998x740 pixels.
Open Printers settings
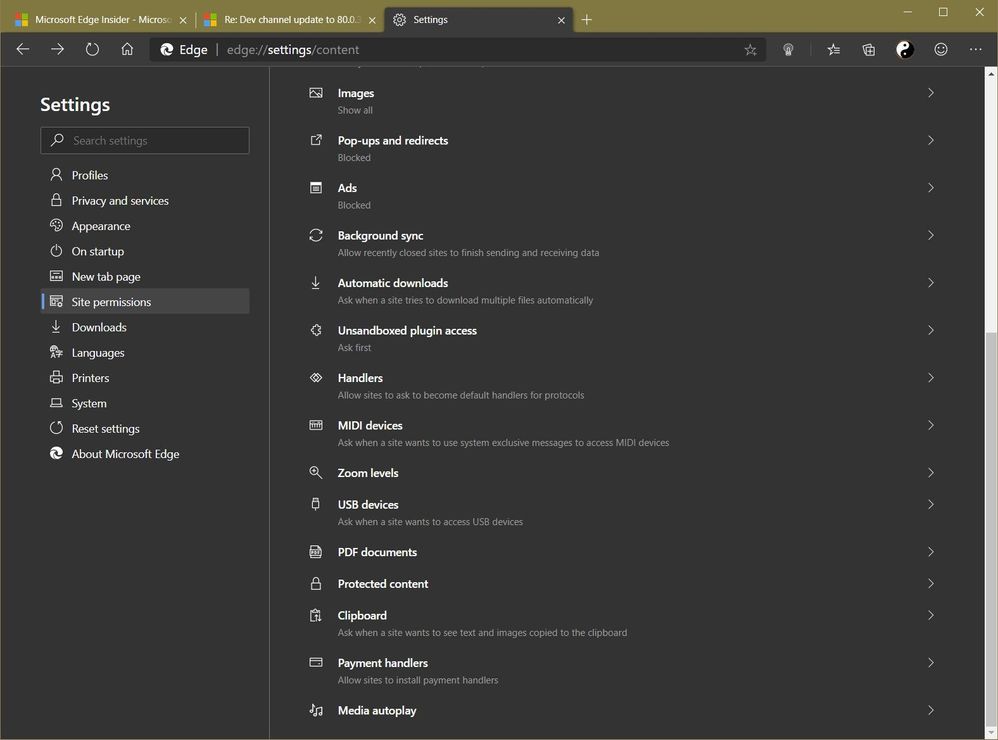[x=145, y=378]
